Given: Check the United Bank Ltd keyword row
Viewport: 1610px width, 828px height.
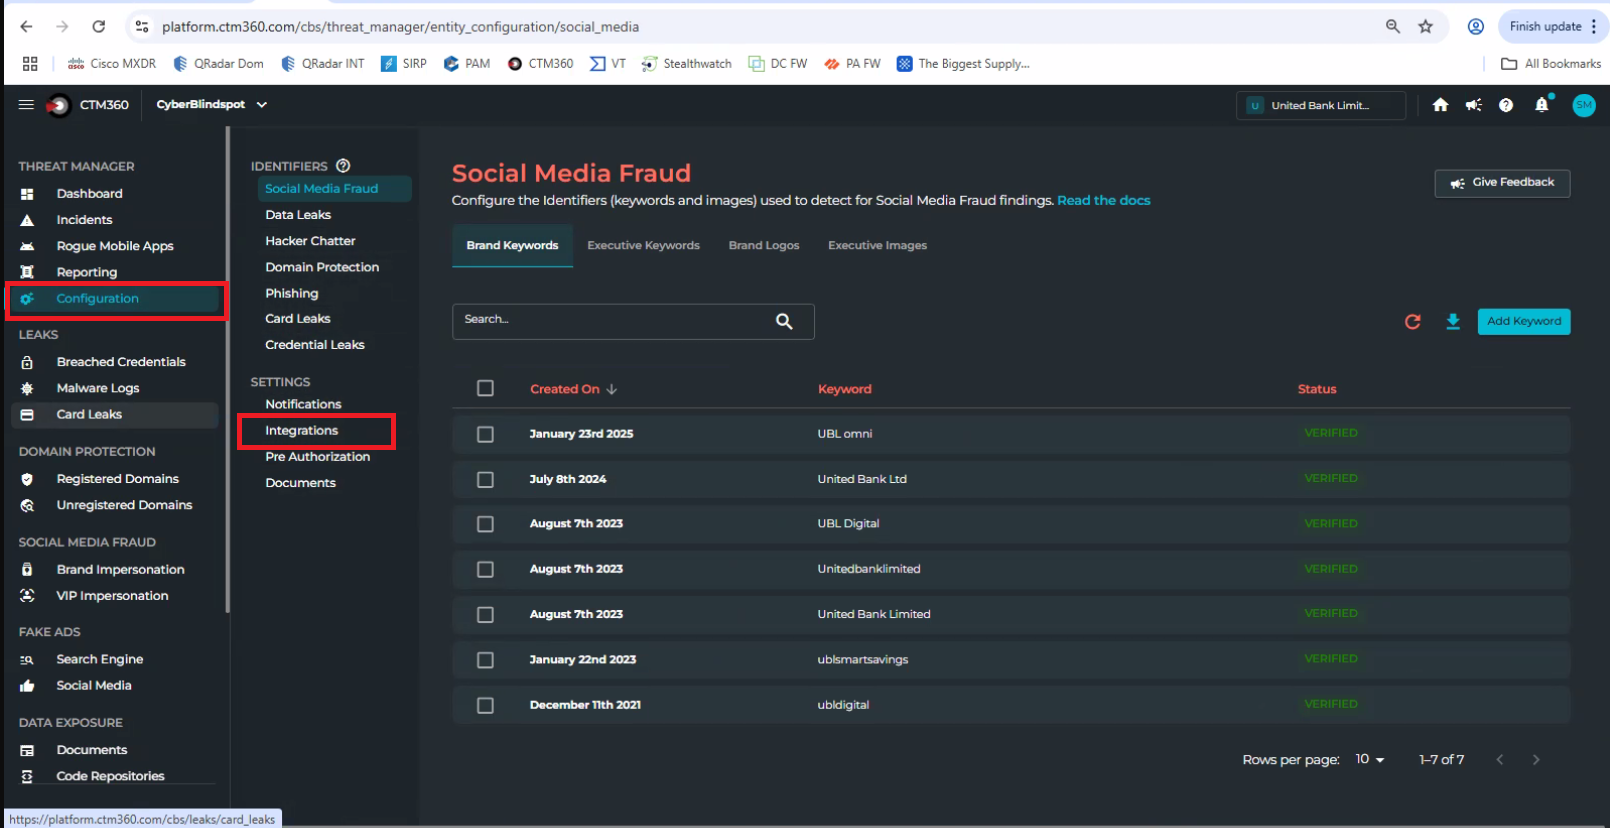Looking at the screenshot, I should tap(485, 479).
